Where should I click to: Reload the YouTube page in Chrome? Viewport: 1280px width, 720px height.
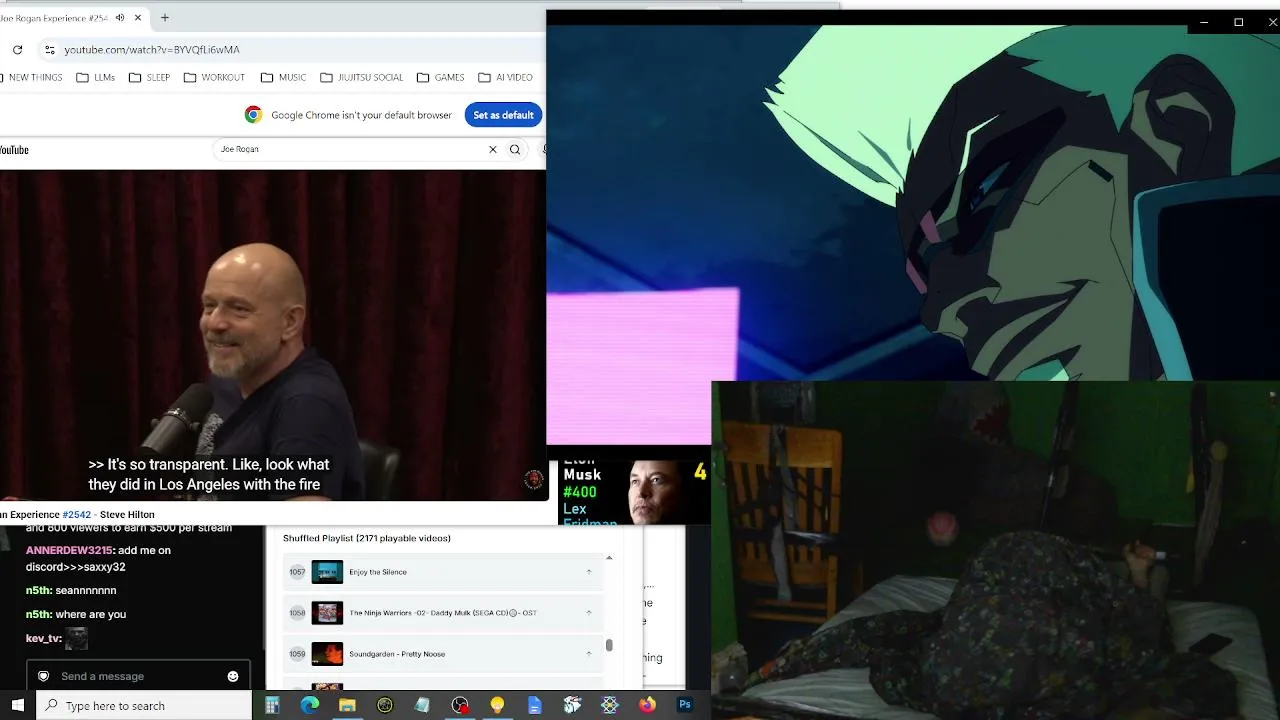(x=17, y=50)
